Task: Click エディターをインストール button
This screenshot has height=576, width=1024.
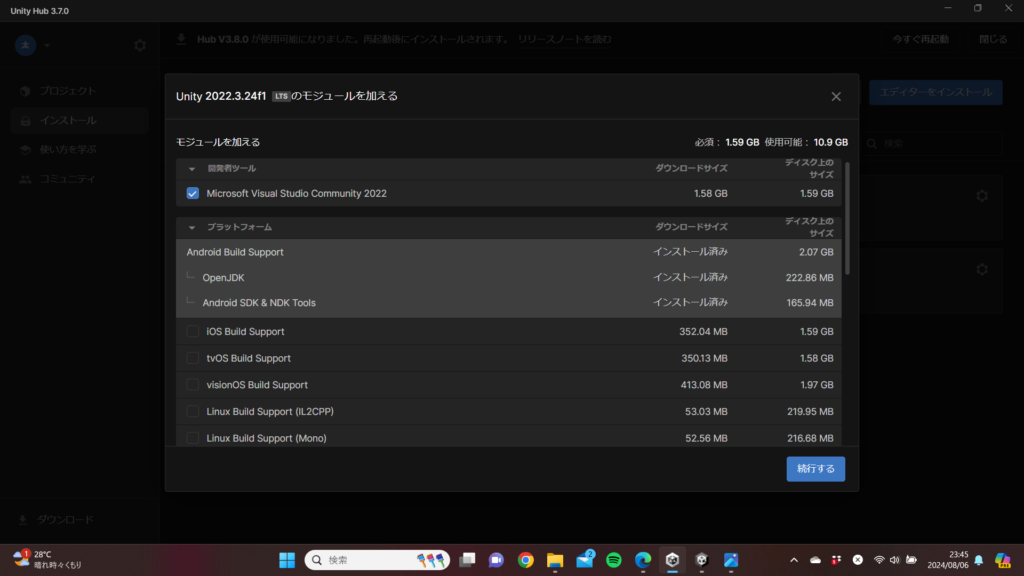Action: tap(936, 92)
